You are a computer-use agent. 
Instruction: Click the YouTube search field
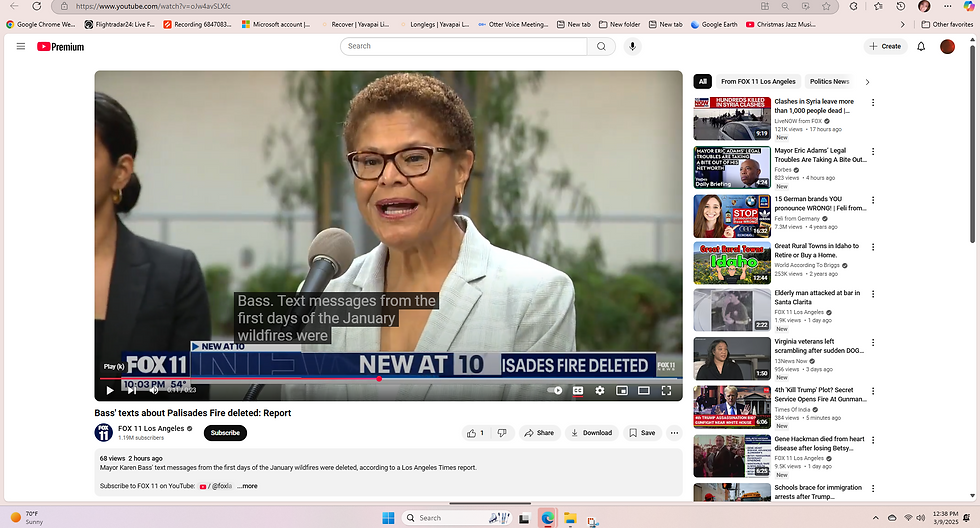pos(464,46)
